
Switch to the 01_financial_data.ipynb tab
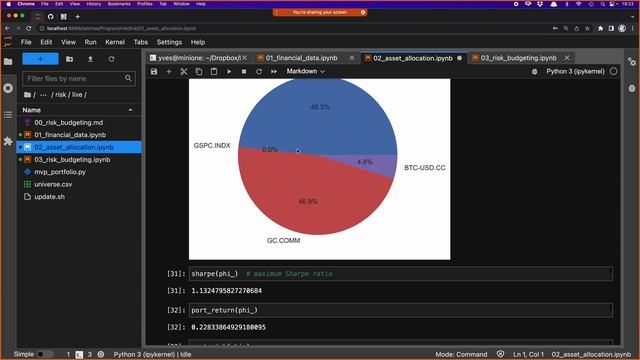[x=301, y=58]
